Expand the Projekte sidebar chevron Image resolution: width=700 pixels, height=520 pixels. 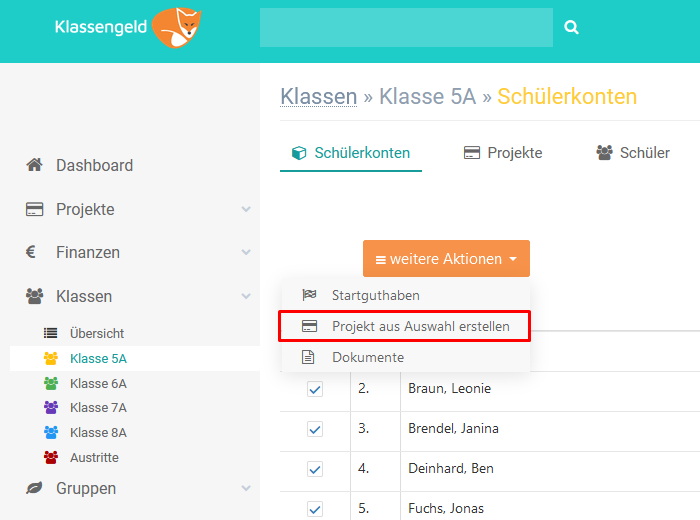(x=246, y=209)
